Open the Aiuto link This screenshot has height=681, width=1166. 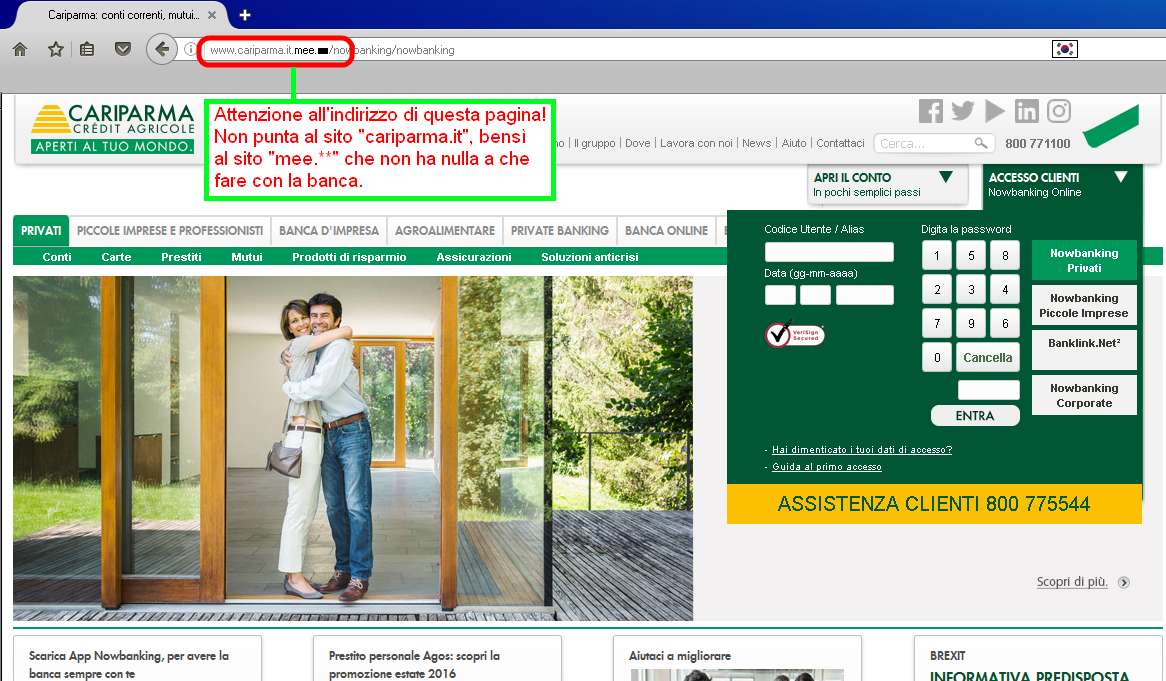pyautogui.click(x=793, y=143)
